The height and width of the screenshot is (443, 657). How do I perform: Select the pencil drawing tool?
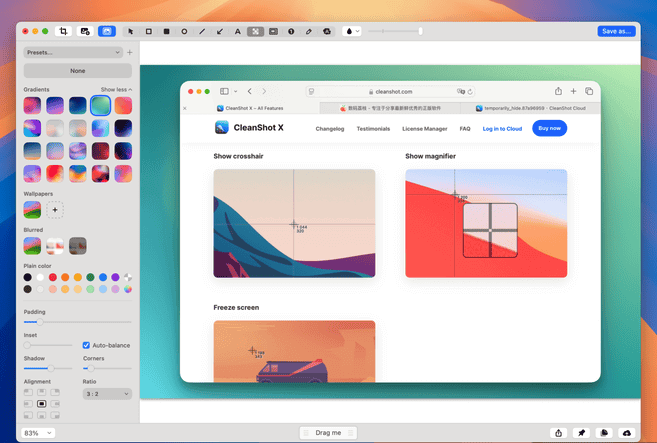(309, 31)
